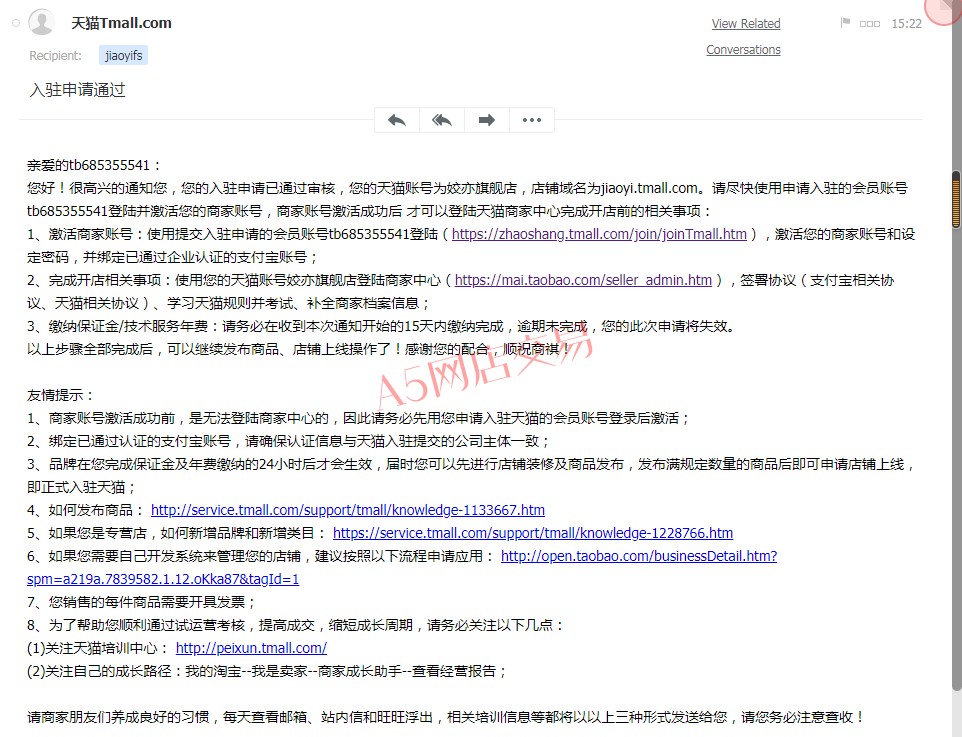Click the sender avatar icon
This screenshot has width=962, height=737.
(x=42, y=22)
